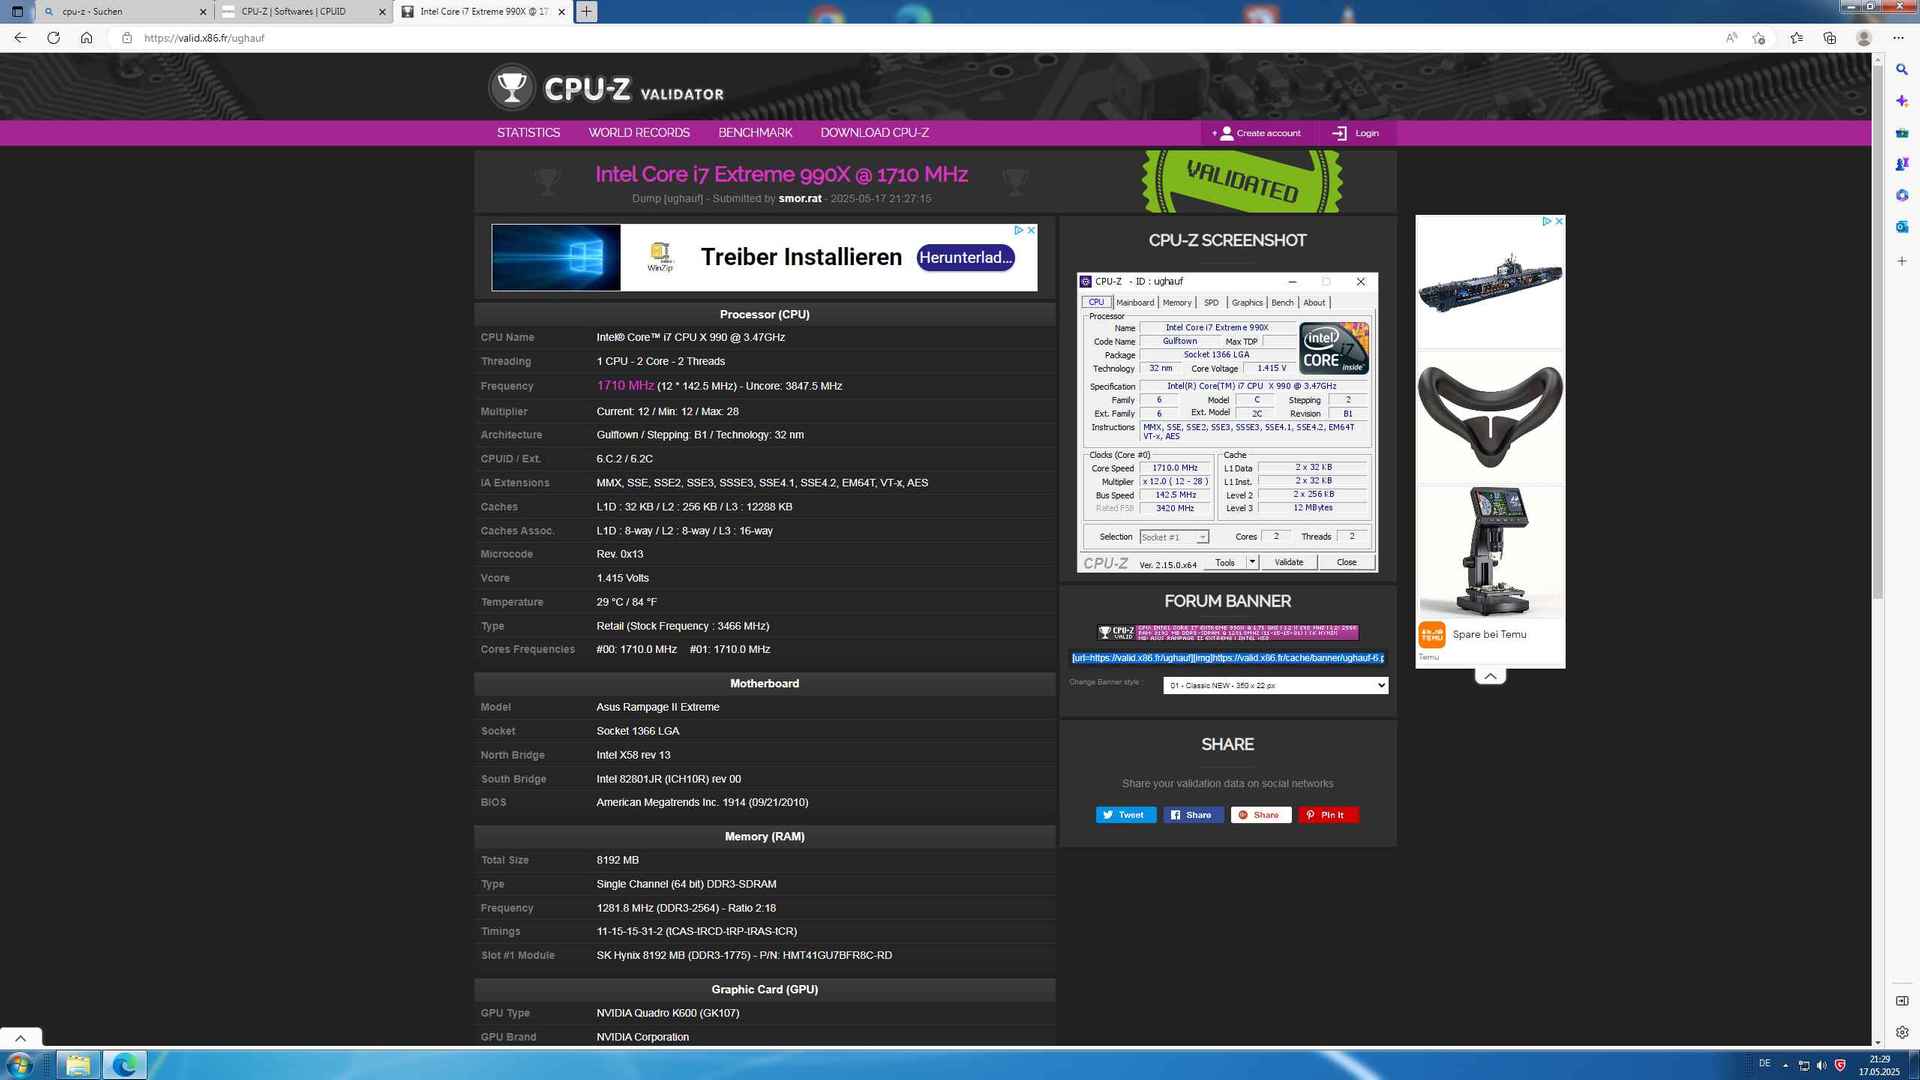Go to the browser home page
The width and height of the screenshot is (1920, 1080).
pyautogui.click(x=87, y=38)
